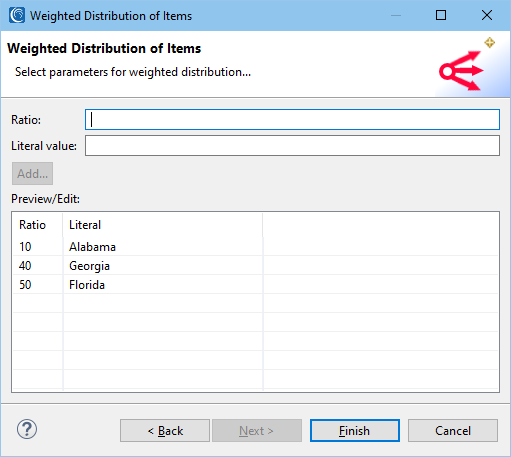511x457 pixels.
Task: Click the ratio value 40 cell
Action: (25, 266)
